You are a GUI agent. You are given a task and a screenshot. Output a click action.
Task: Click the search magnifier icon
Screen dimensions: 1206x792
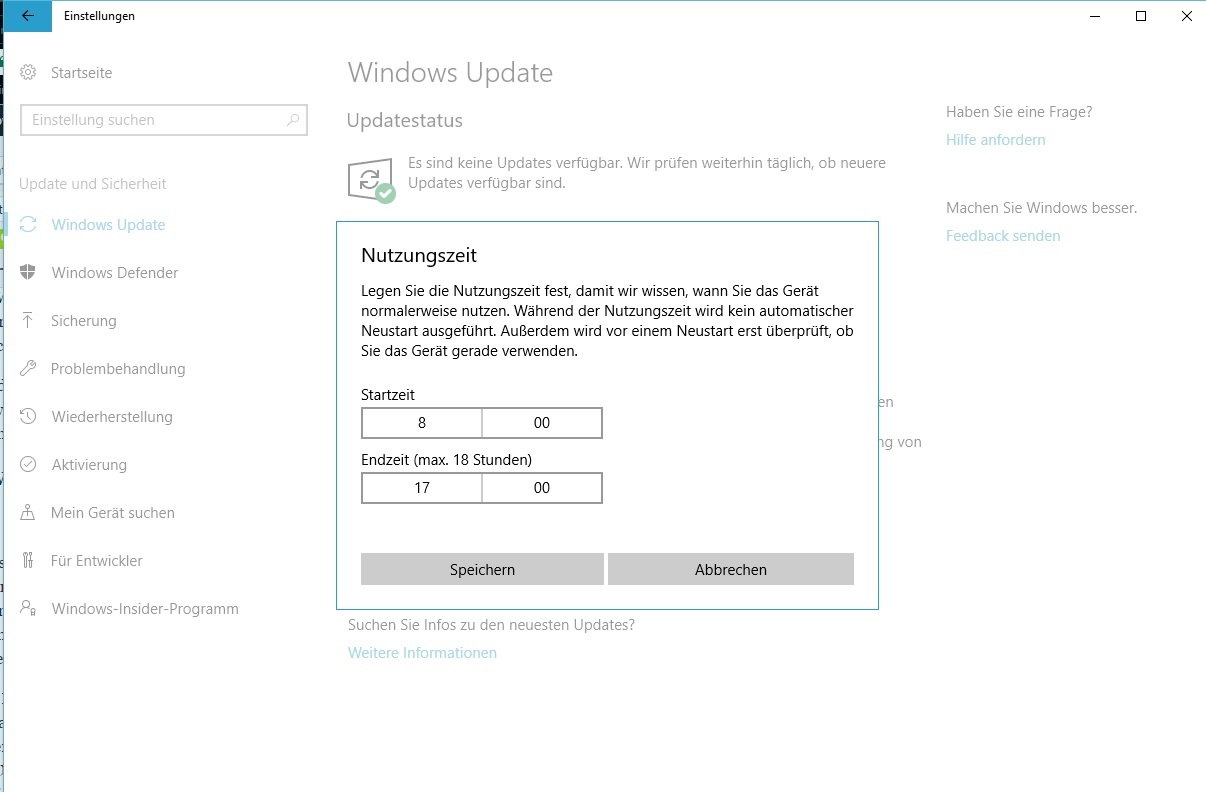pyautogui.click(x=293, y=120)
